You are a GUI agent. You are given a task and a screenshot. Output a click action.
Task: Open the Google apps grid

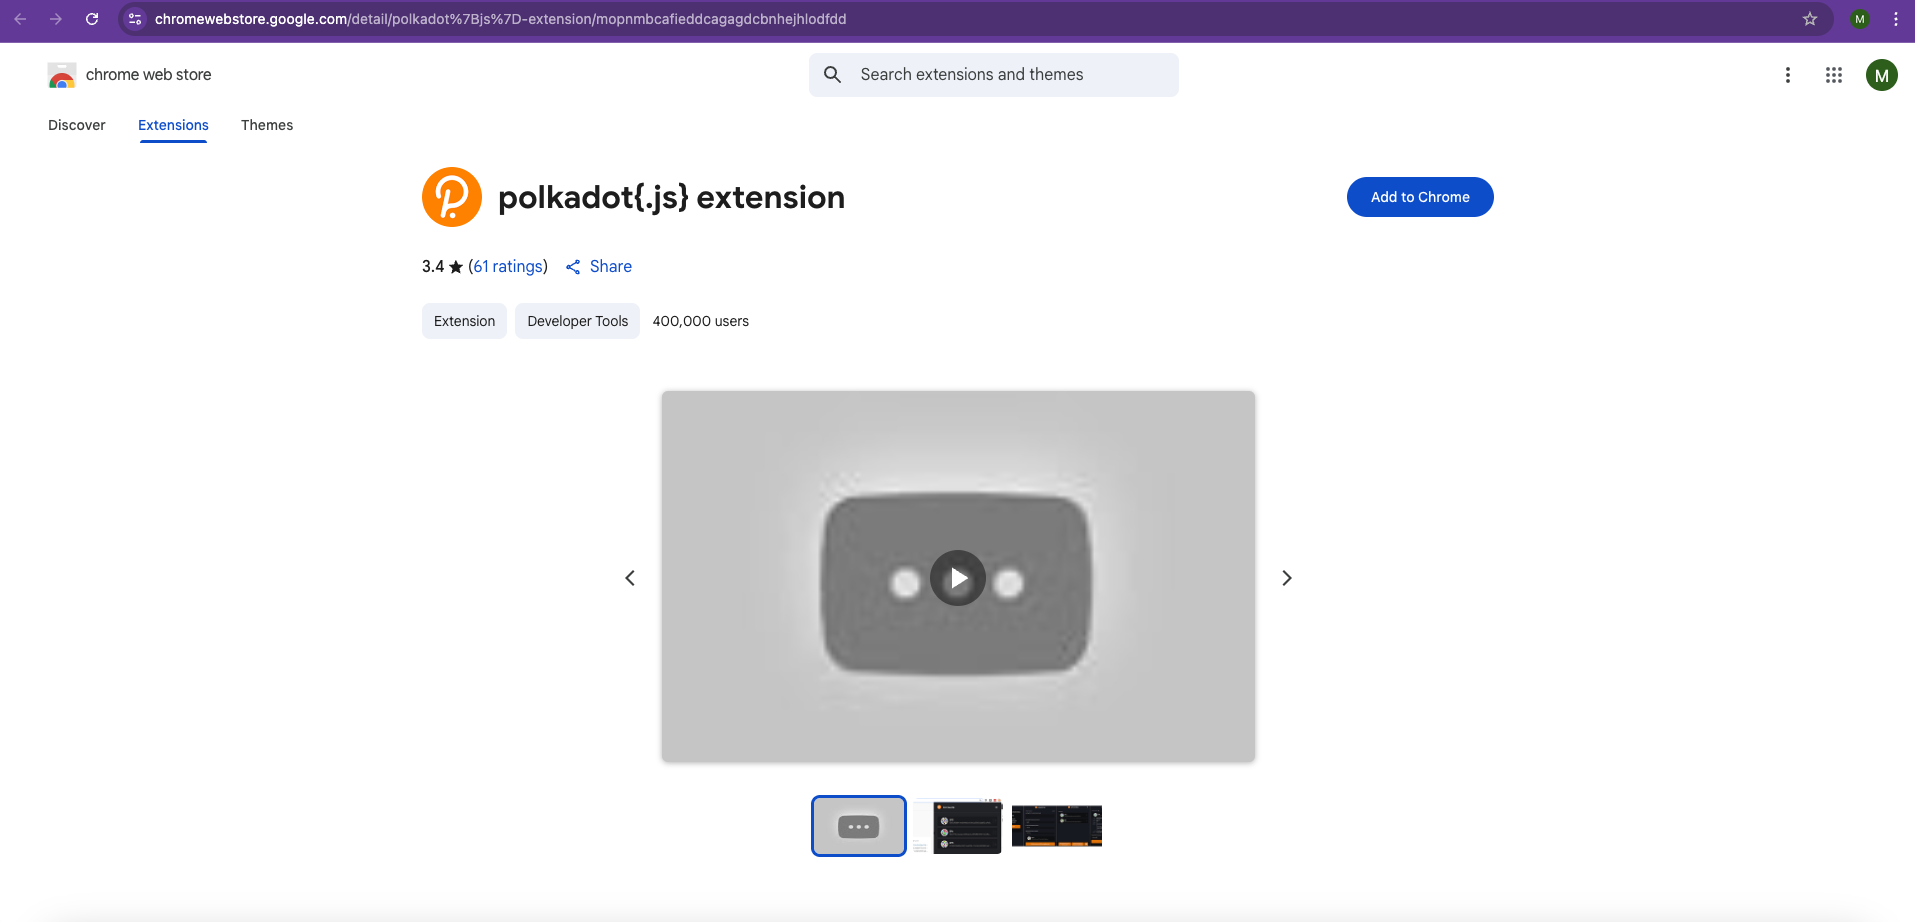coord(1834,75)
